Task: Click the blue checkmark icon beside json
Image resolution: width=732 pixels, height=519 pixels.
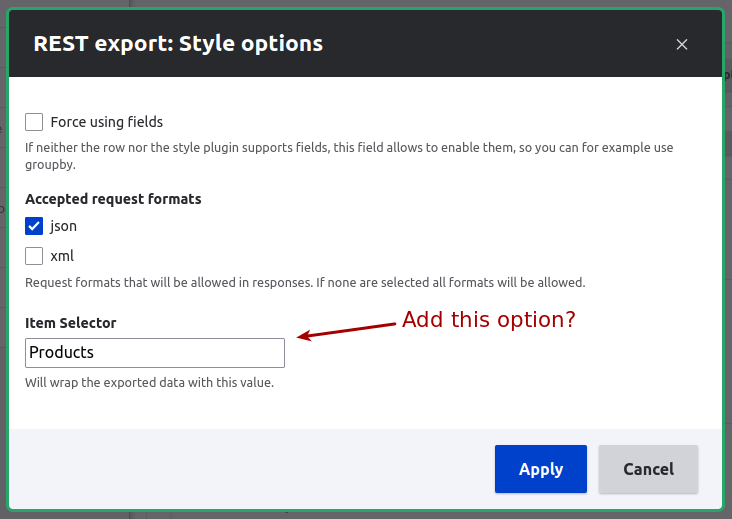Action: pyautogui.click(x=34, y=226)
